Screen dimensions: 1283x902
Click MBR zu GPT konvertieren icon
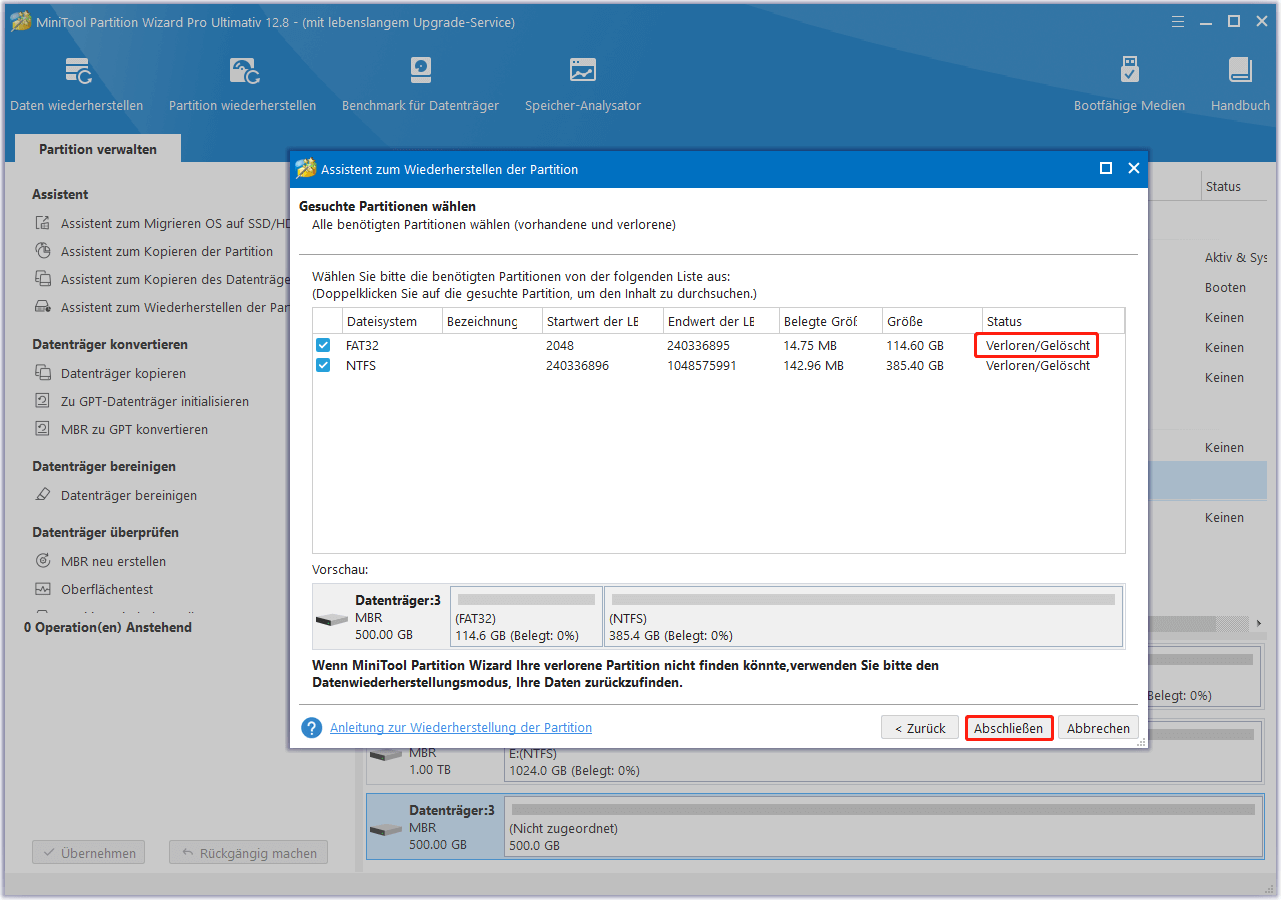click(43, 430)
